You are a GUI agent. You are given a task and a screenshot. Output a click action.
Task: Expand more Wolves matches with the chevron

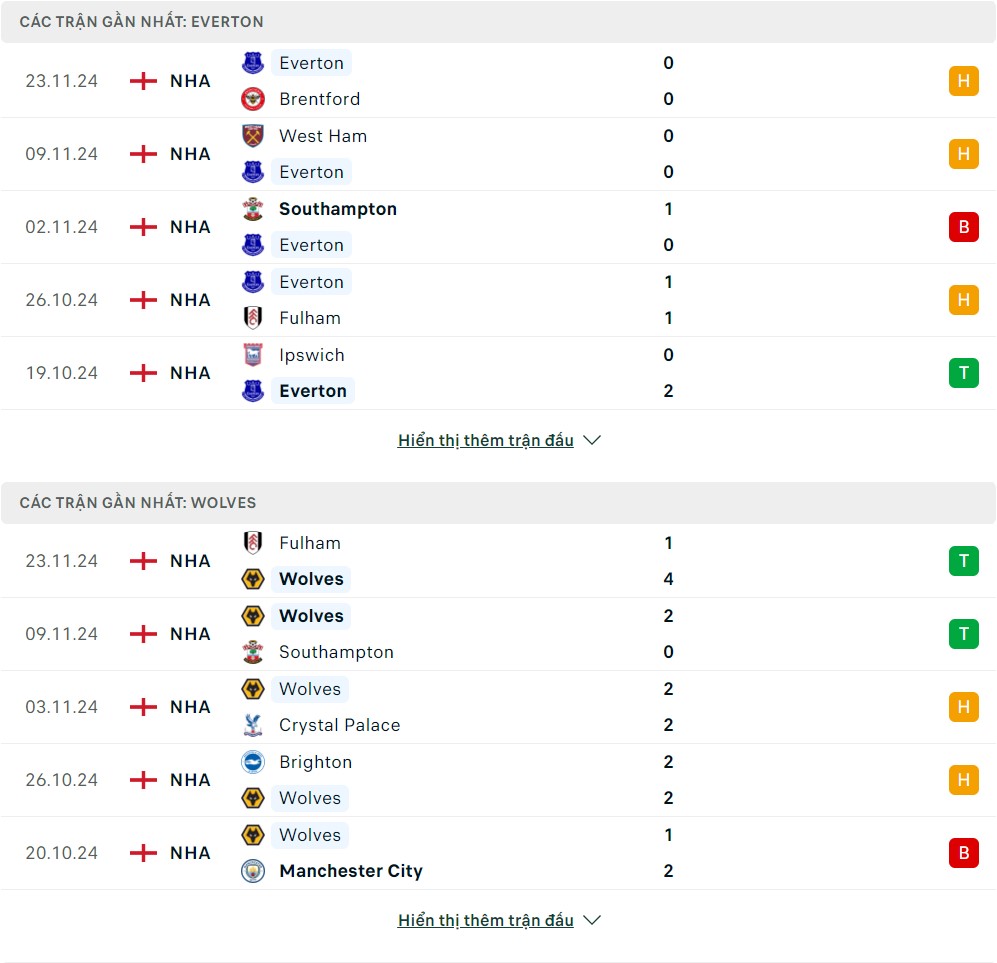[x=592, y=920]
